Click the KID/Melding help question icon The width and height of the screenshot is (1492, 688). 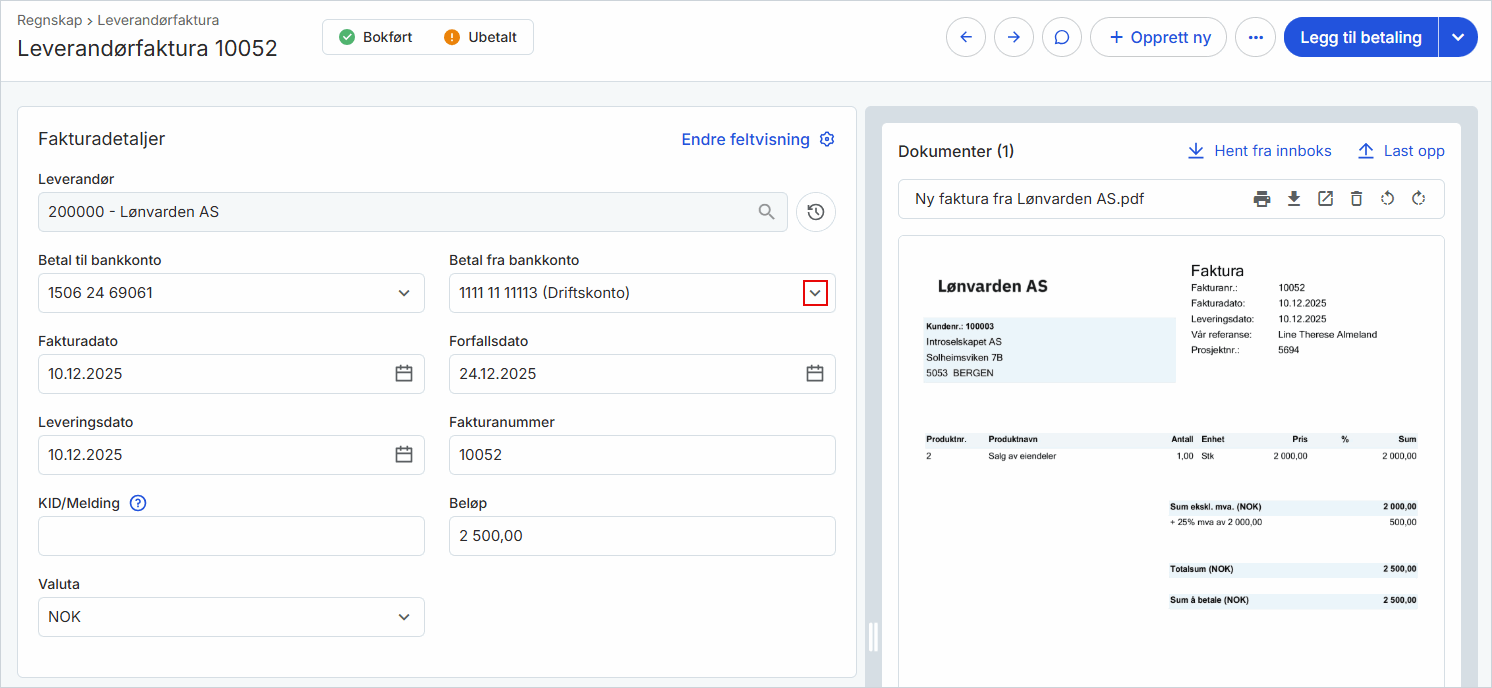(x=138, y=503)
